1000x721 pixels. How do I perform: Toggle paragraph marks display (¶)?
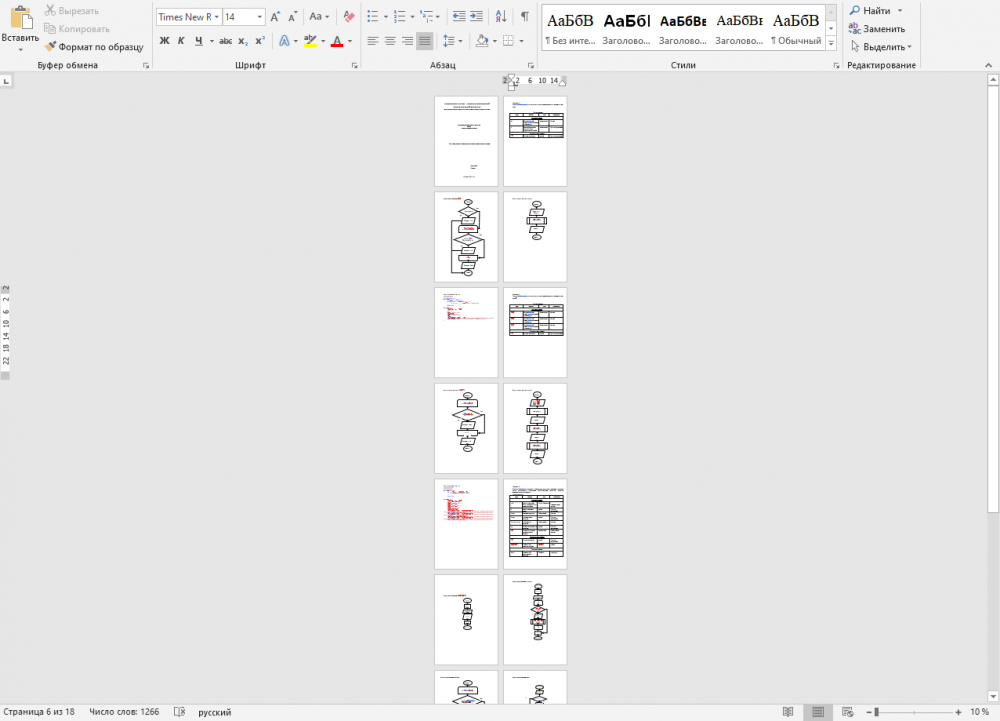coord(526,17)
